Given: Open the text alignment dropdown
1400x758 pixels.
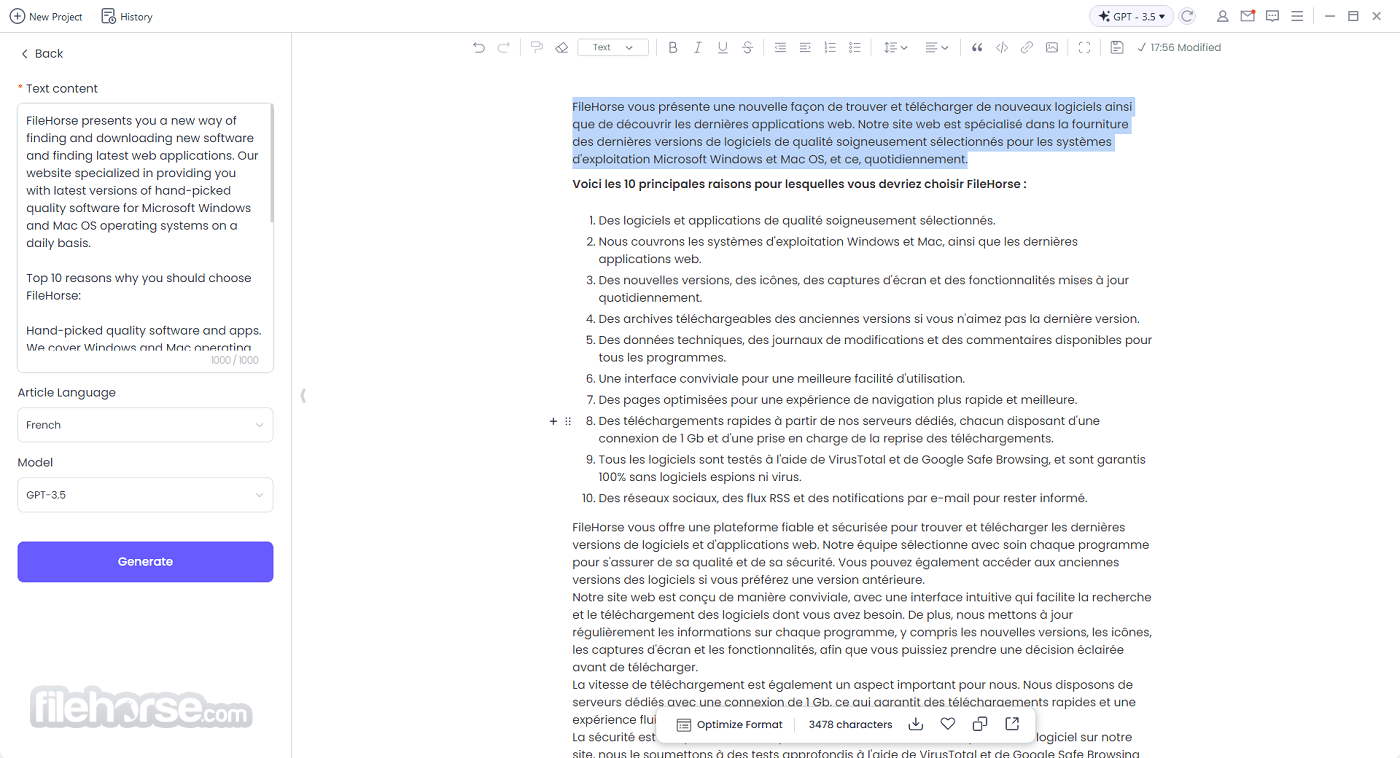Looking at the screenshot, I should tap(936, 47).
